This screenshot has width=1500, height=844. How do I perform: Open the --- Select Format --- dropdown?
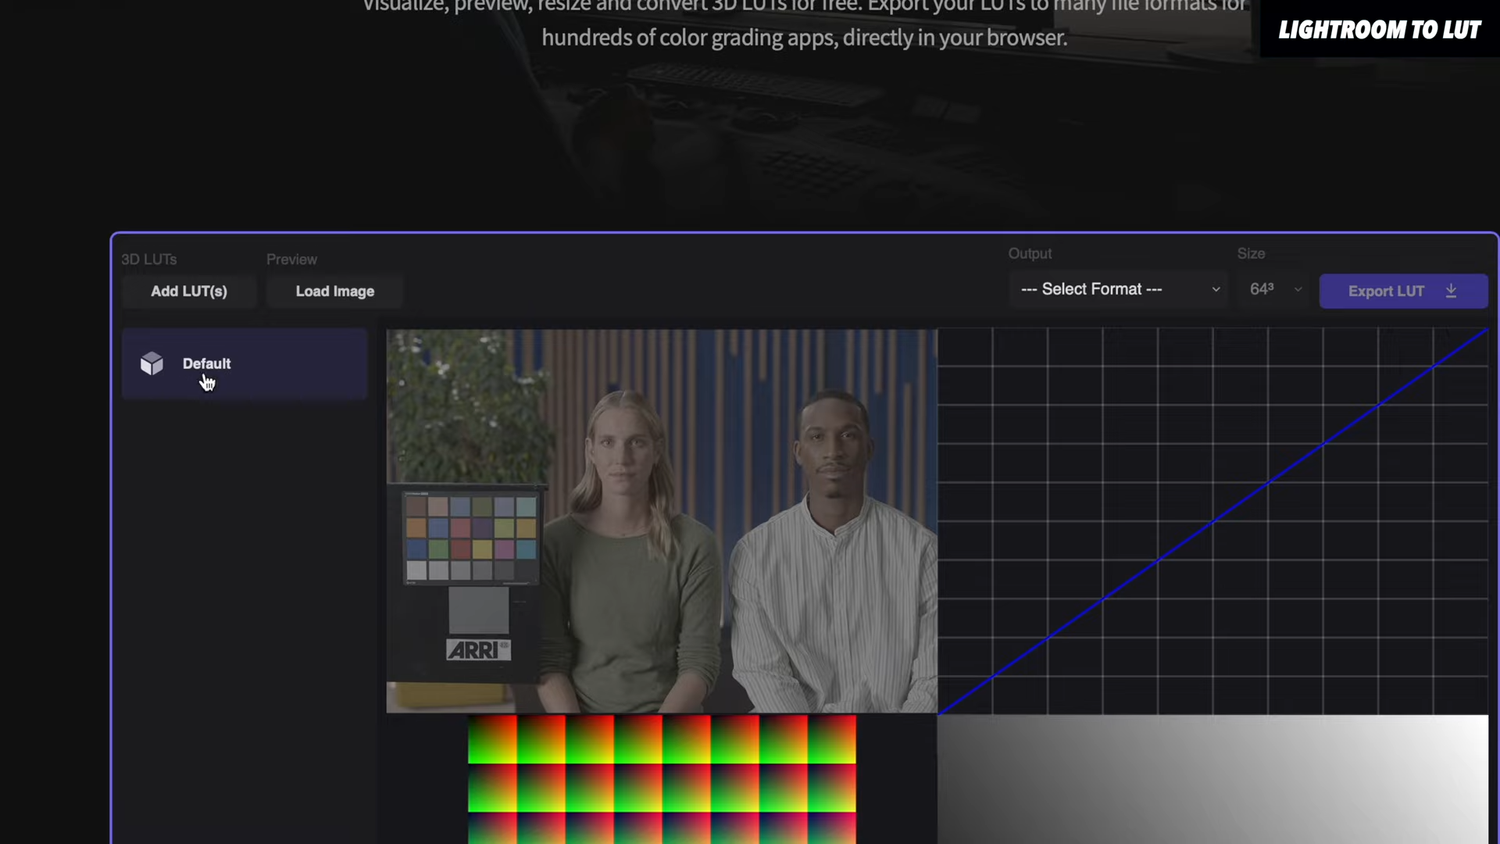[x=1117, y=289]
